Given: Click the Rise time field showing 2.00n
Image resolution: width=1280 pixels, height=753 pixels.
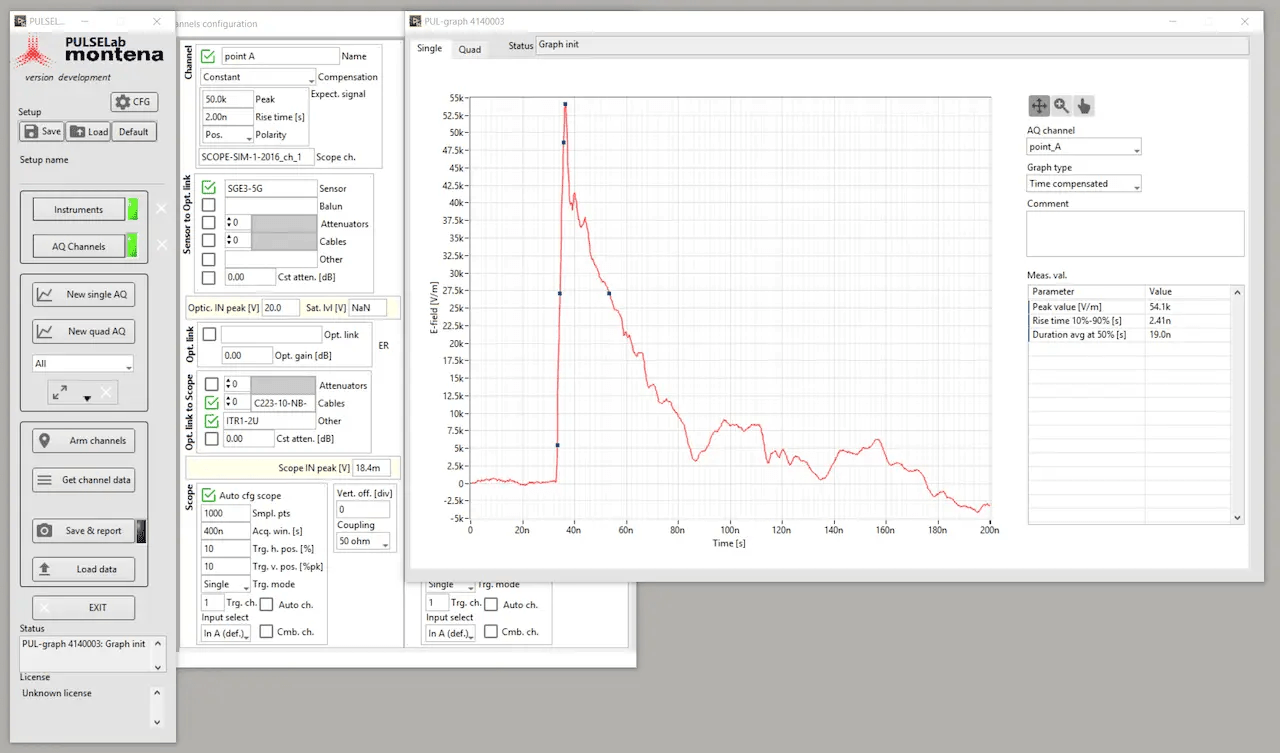Looking at the screenshot, I should 227,117.
